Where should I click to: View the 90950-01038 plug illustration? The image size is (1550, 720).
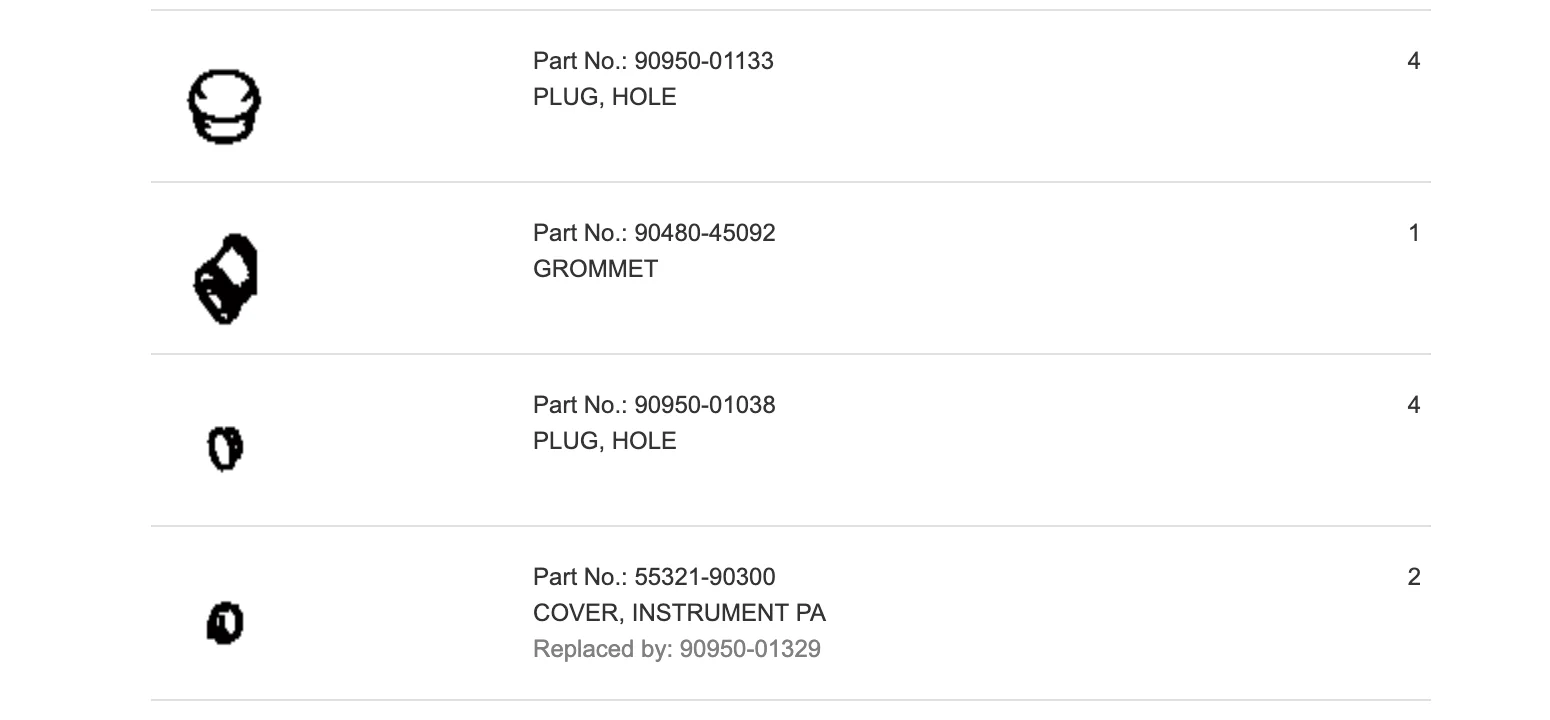coord(225,448)
